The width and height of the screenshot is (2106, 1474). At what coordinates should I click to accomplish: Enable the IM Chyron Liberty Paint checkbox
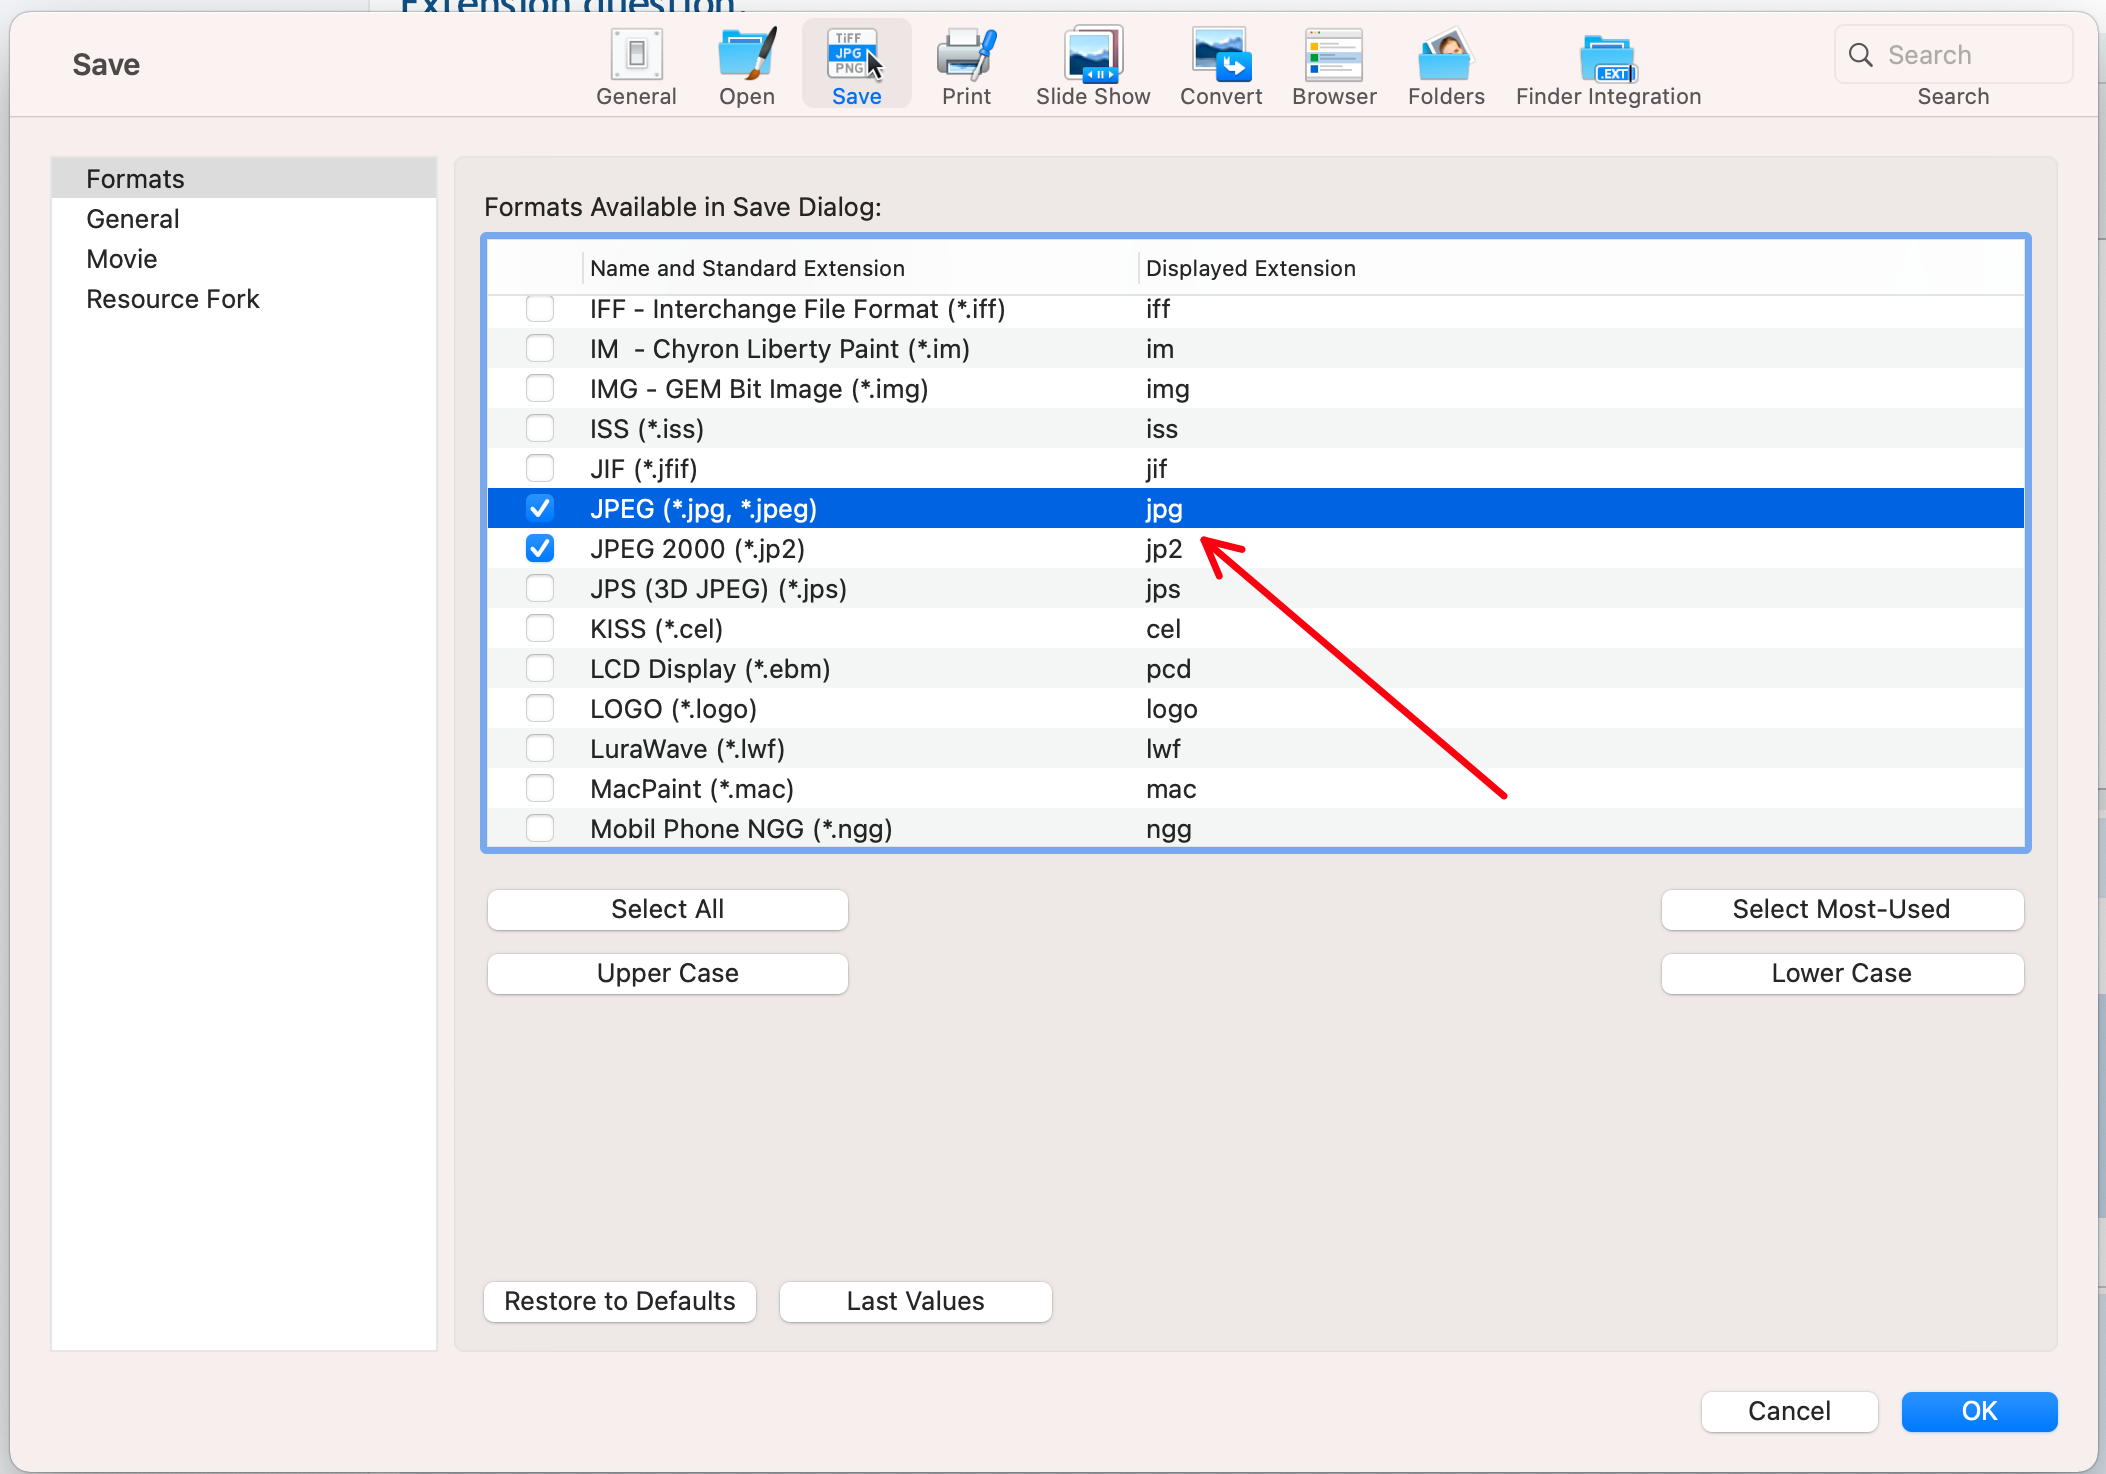coord(540,348)
